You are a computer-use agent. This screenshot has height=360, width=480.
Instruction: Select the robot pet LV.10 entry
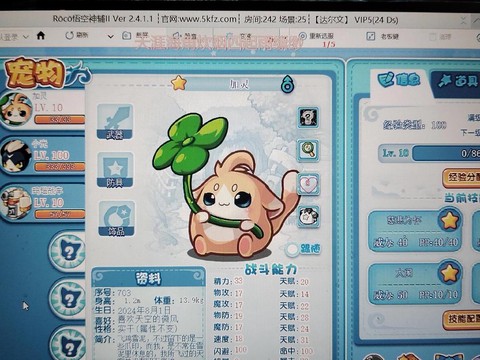pyautogui.click(x=42, y=203)
